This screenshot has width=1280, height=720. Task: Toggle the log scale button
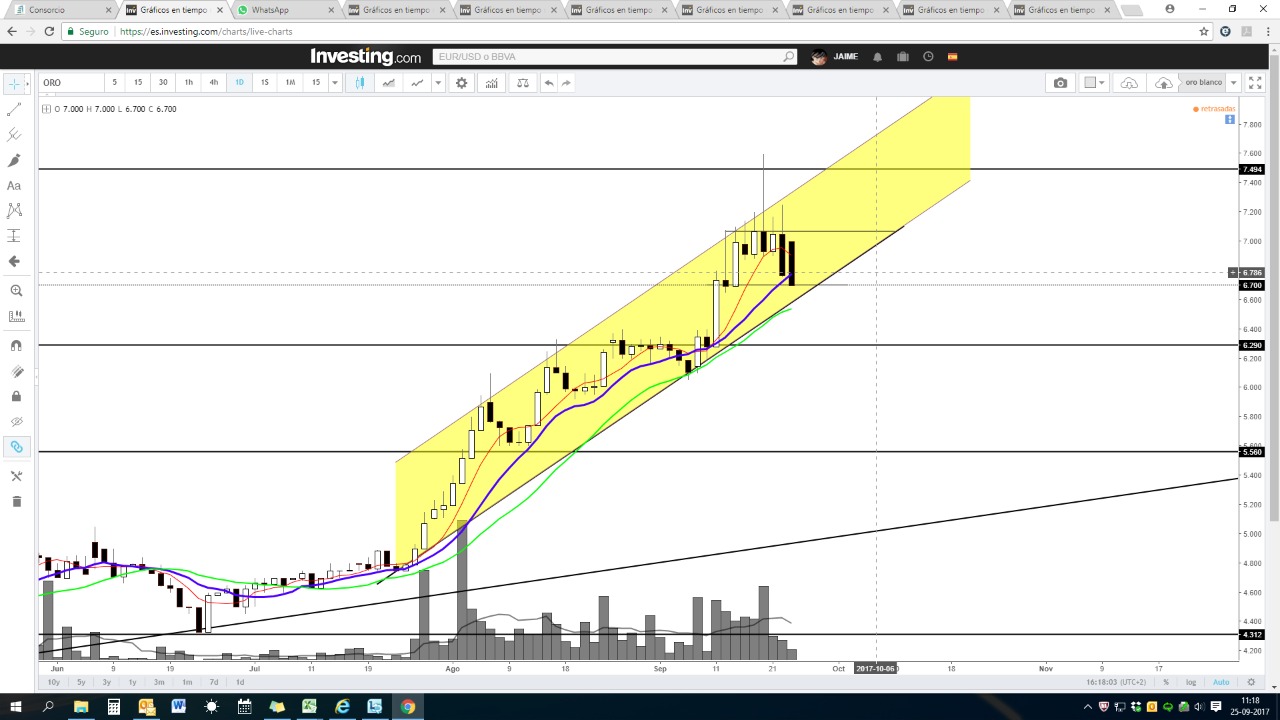tap(1190, 682)
